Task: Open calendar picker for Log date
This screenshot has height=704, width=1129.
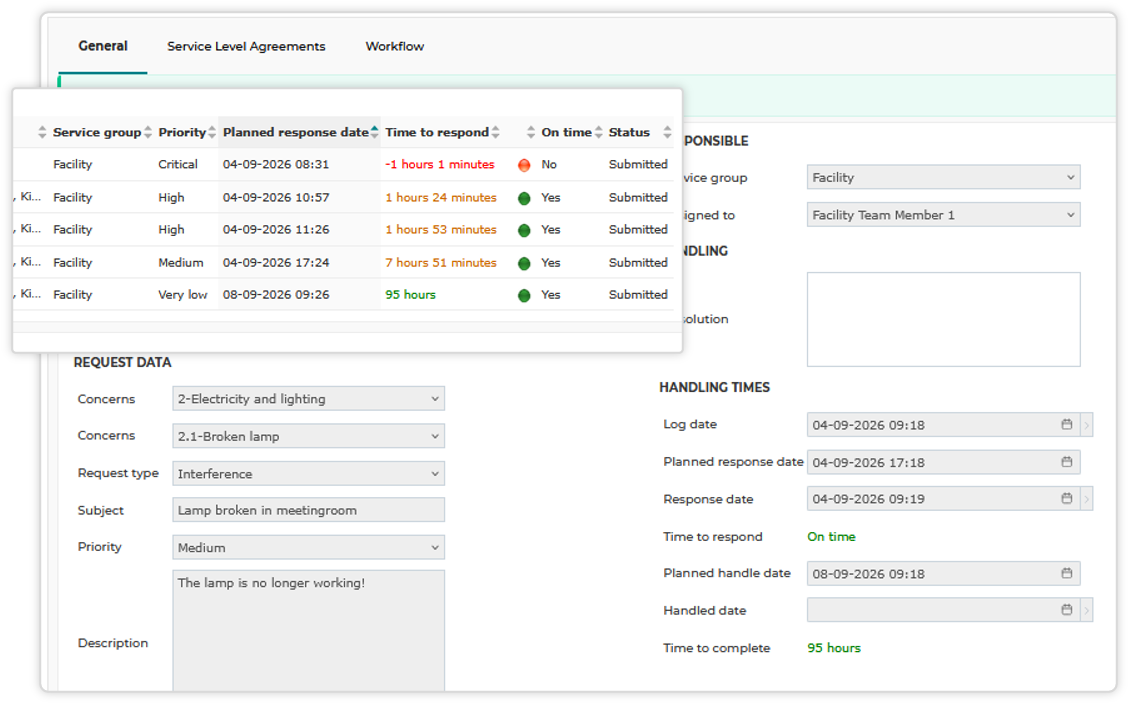Action: coord(1066,425)
